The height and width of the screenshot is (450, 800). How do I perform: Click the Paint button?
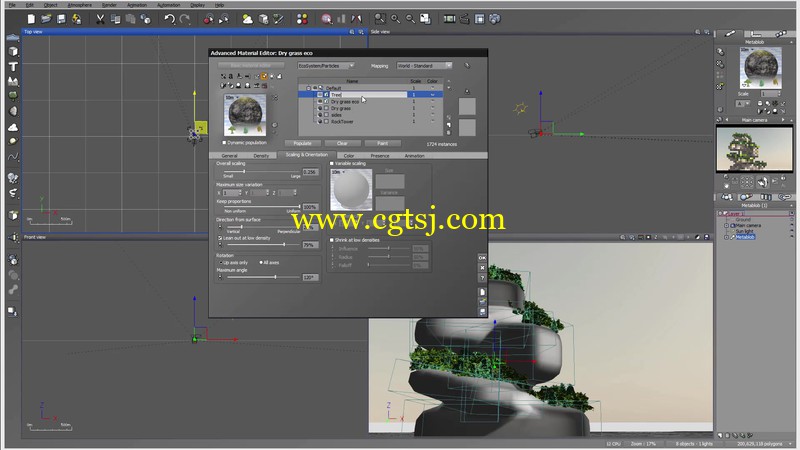[382, 143]
